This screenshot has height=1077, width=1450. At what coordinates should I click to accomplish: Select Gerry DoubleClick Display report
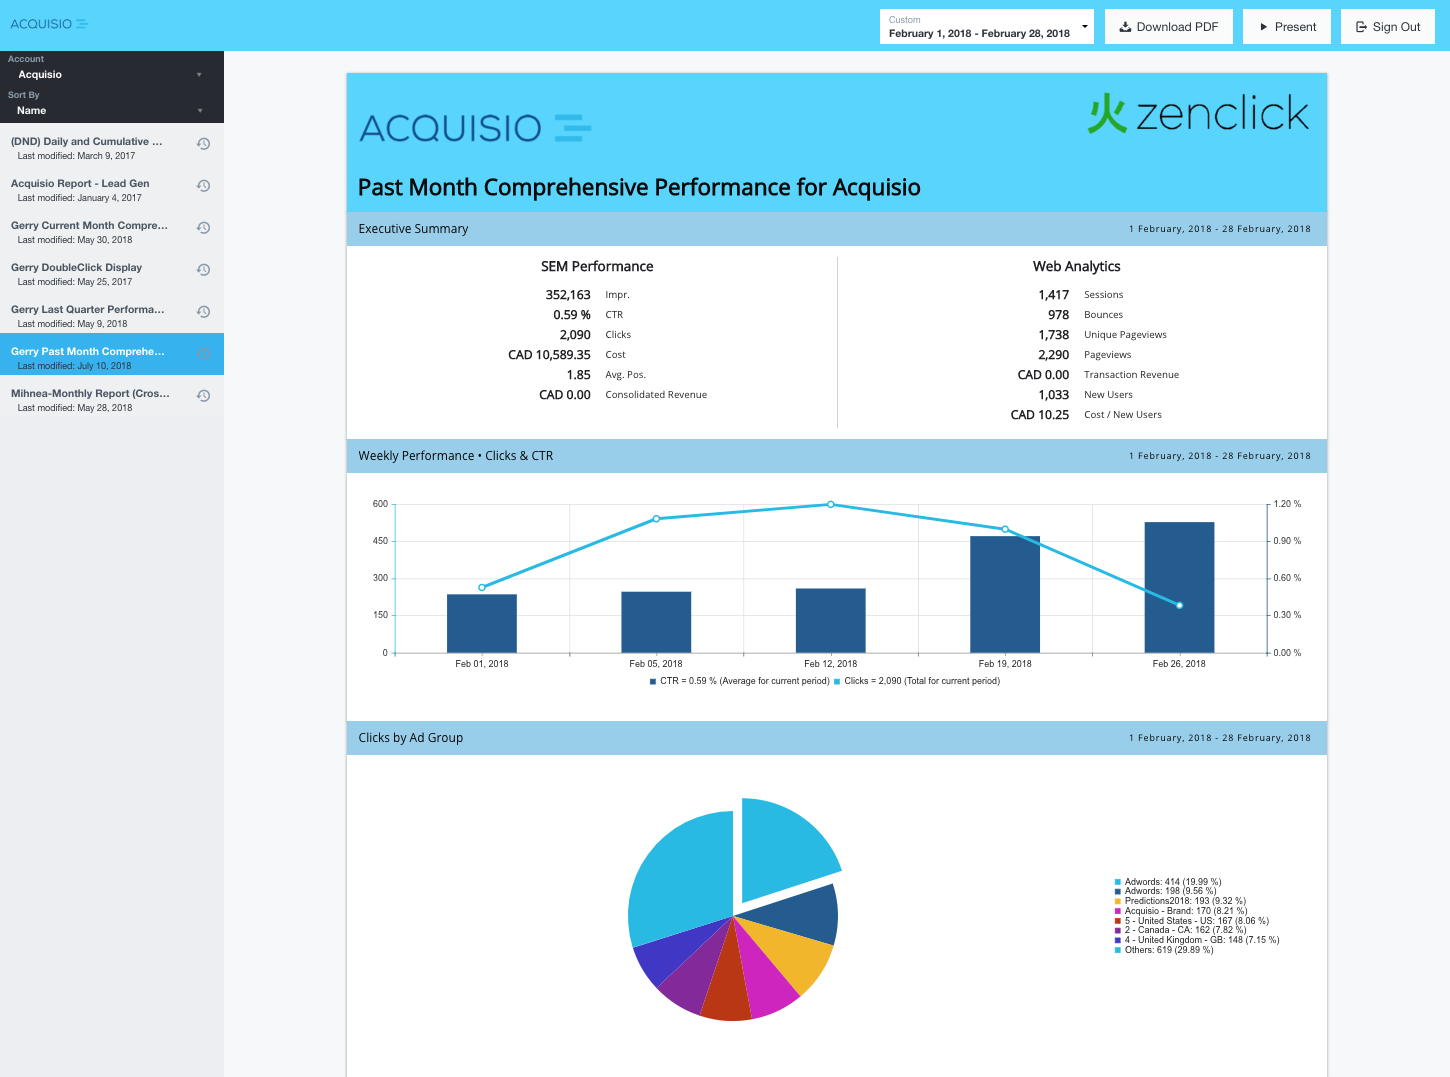(112, 274)
